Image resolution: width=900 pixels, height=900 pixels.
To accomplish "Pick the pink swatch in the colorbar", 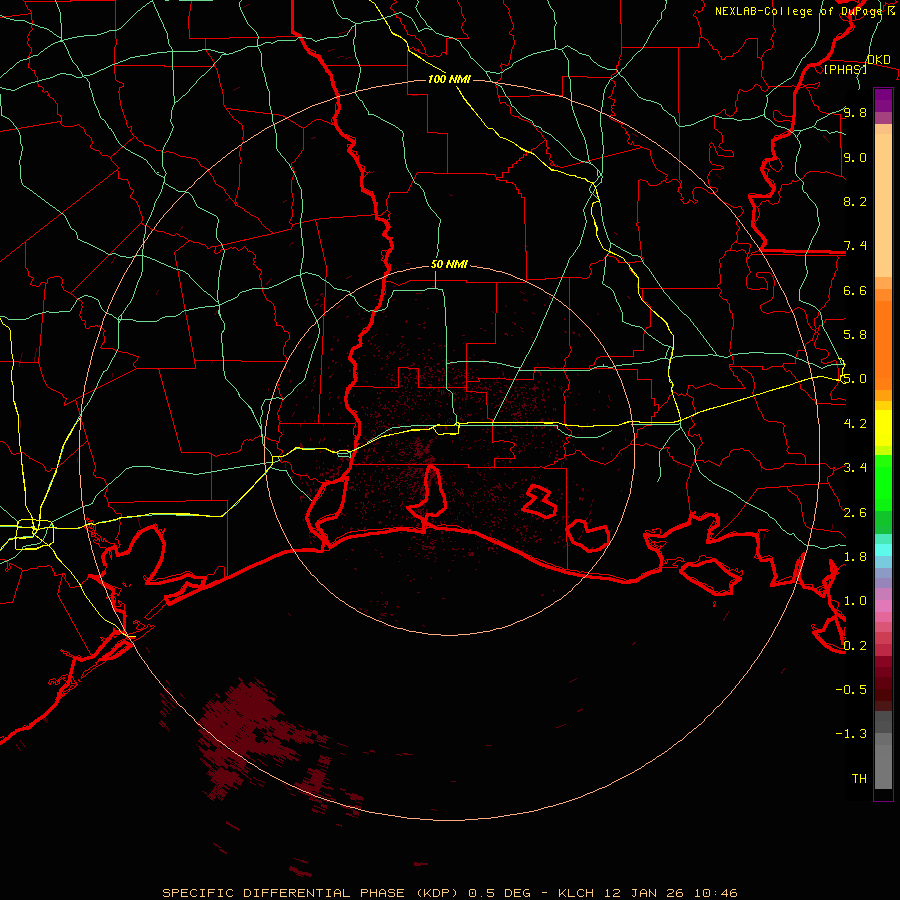I will coord(883,606).
